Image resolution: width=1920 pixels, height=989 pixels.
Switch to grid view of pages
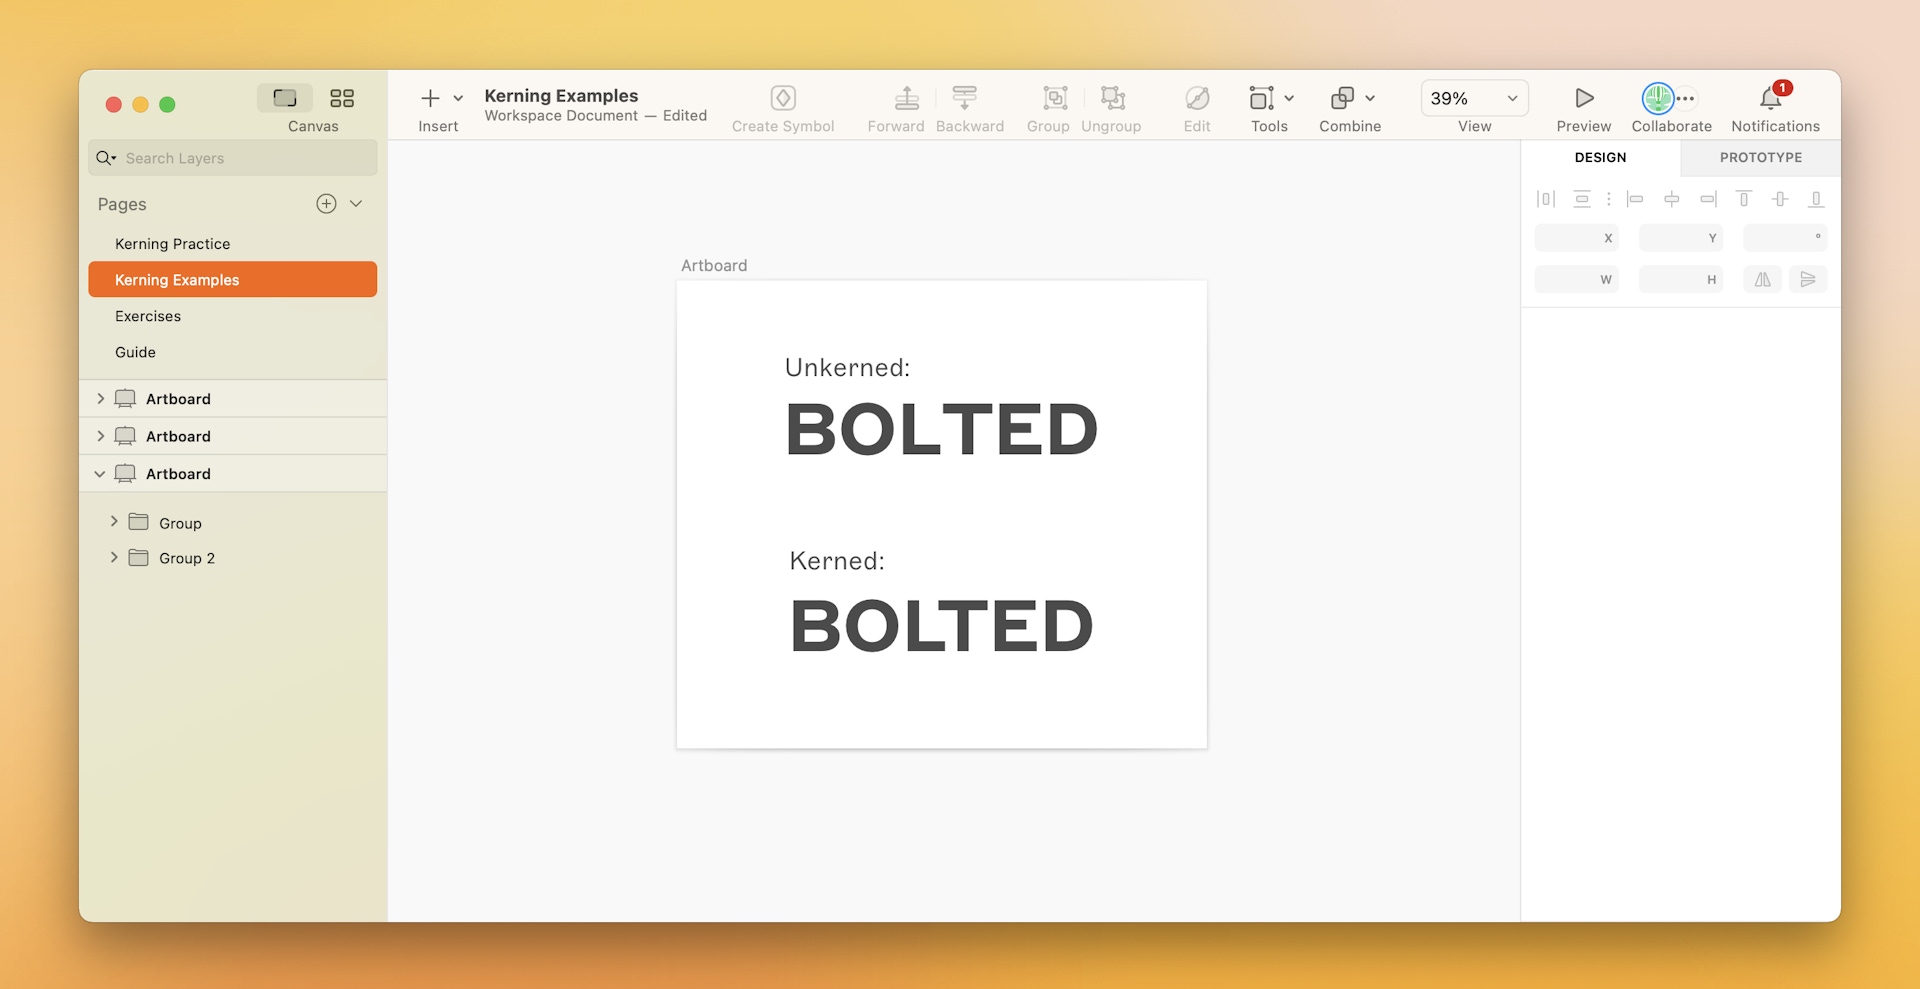(341, 98)
